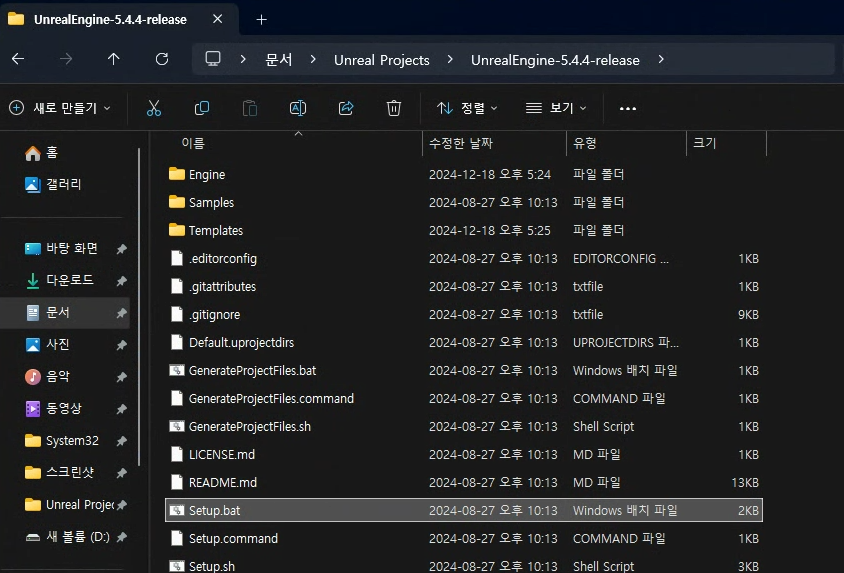Click the Delete trash can icon
Image resolution: width=844 pixels, height=573 pixels.
[393, 108]
